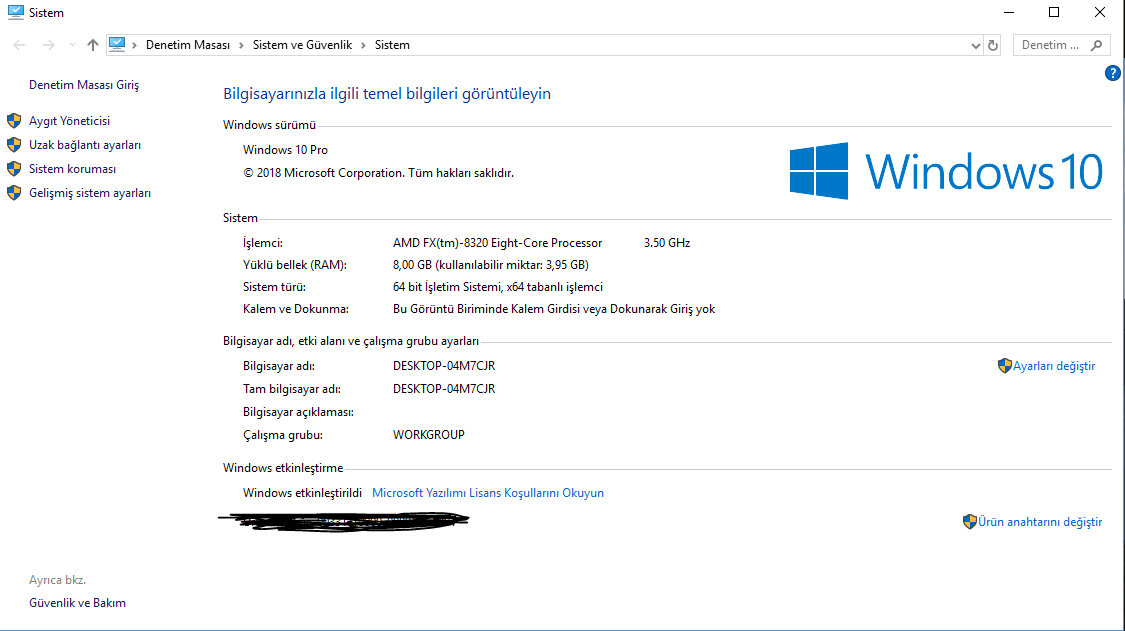Click the back navigation arrow
The width and height of the screenshot is (1125, 631).
19,45
